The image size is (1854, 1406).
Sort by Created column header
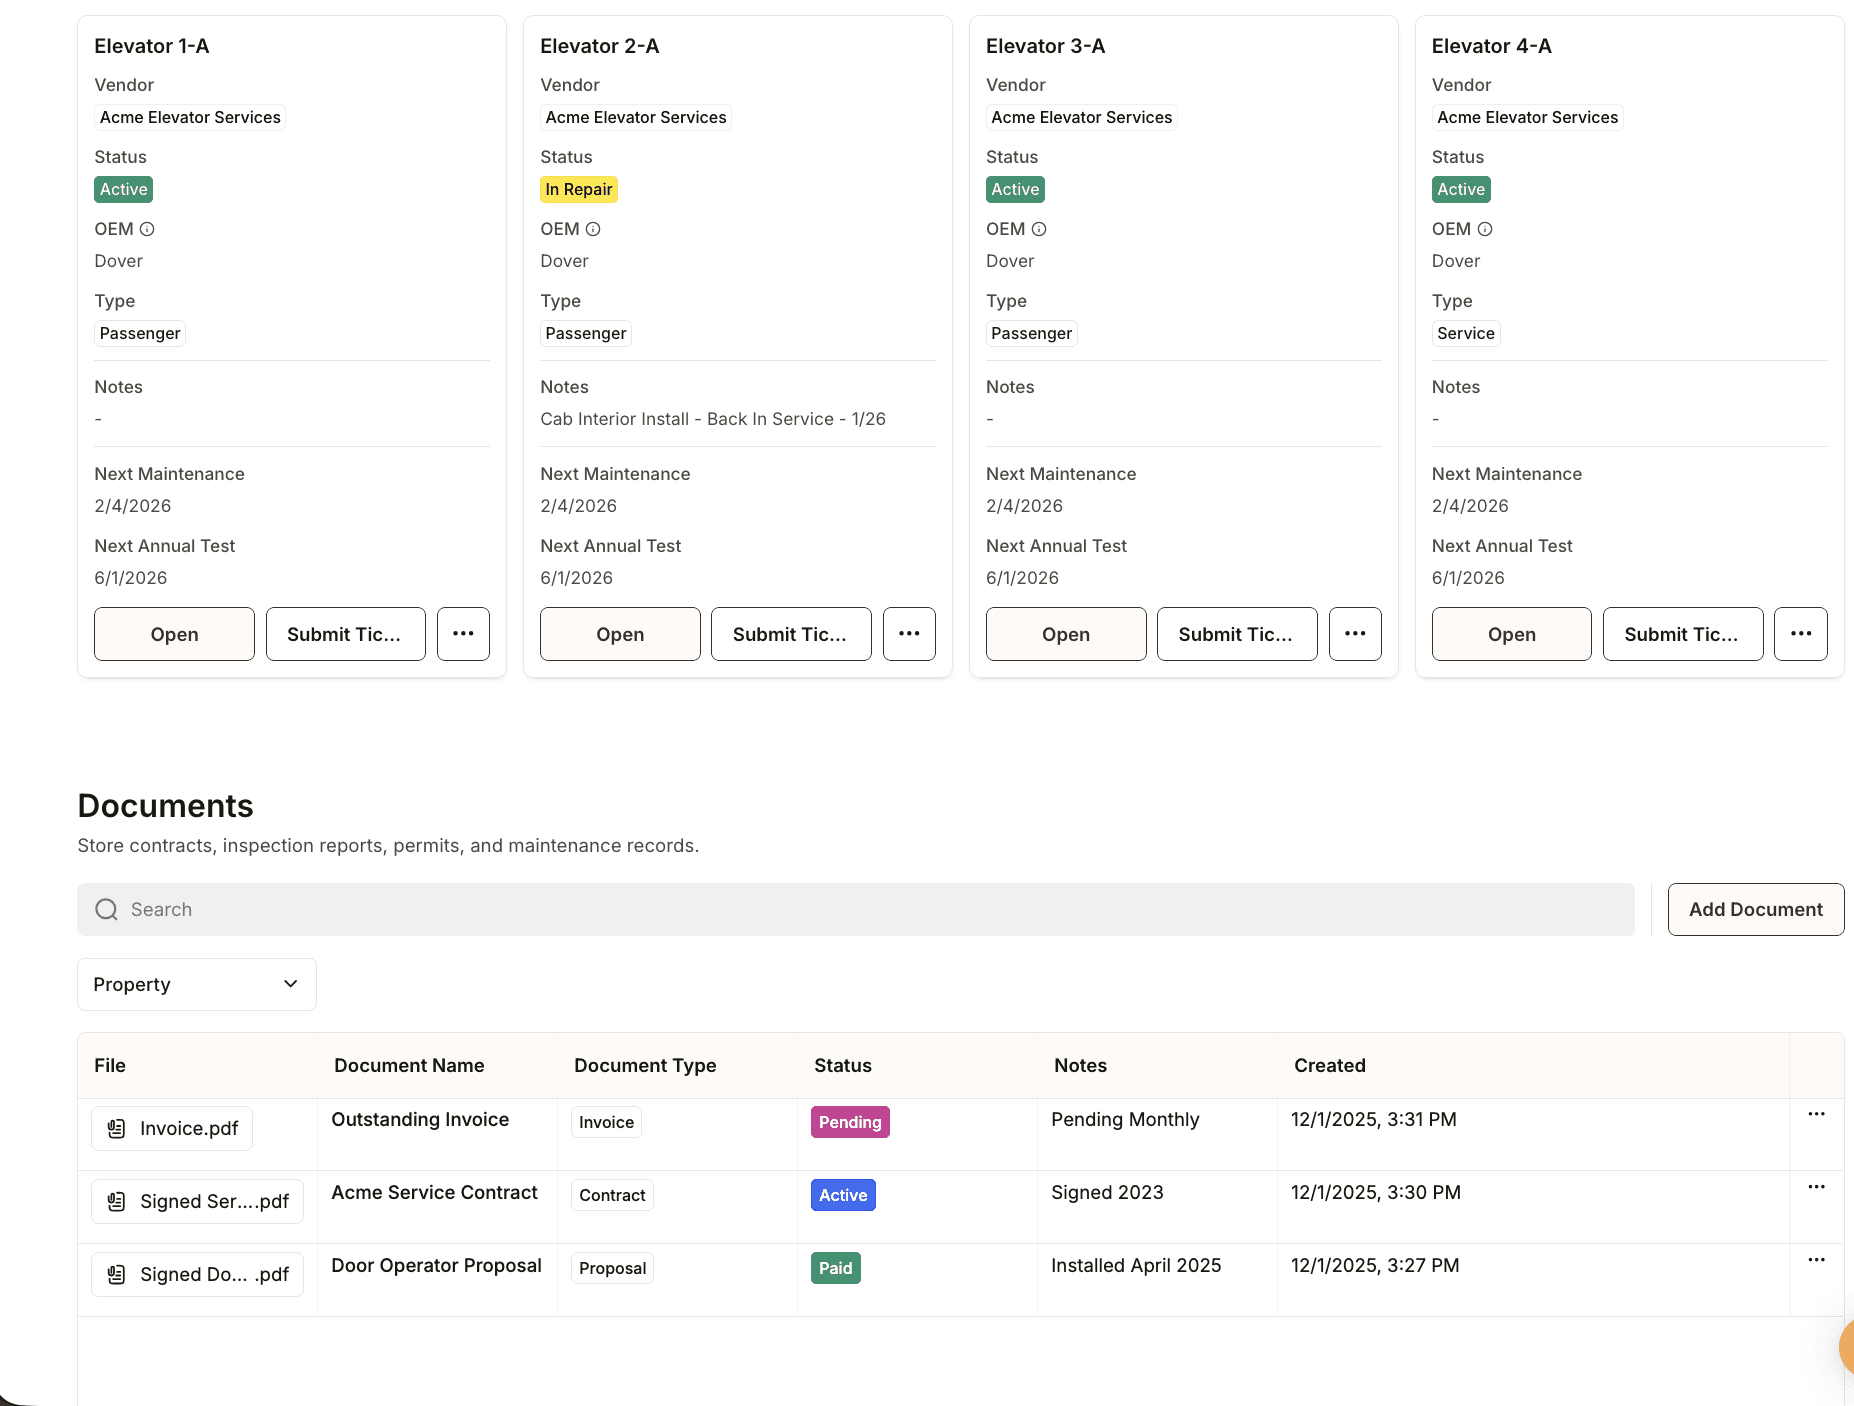pos(1329,1065)
